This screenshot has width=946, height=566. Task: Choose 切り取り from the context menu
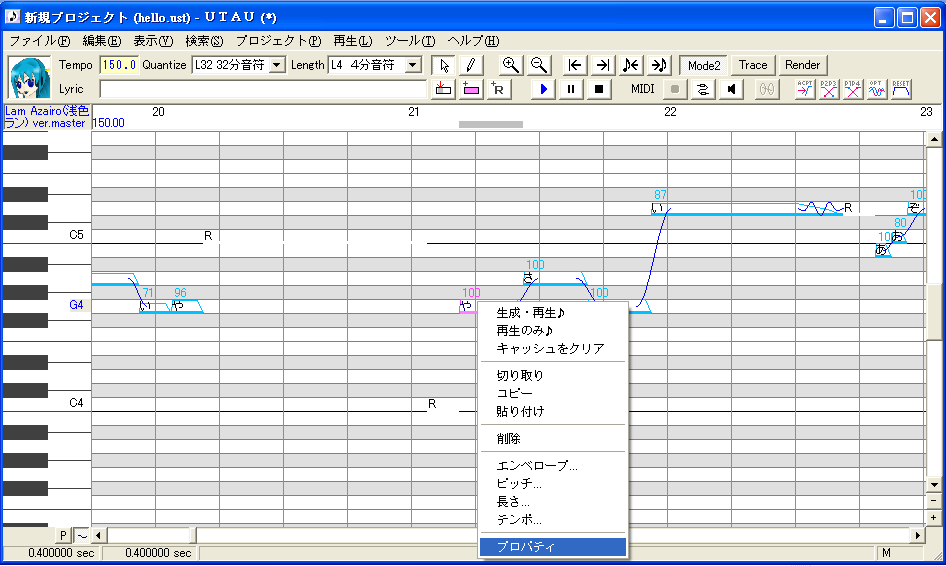[553, 375]
